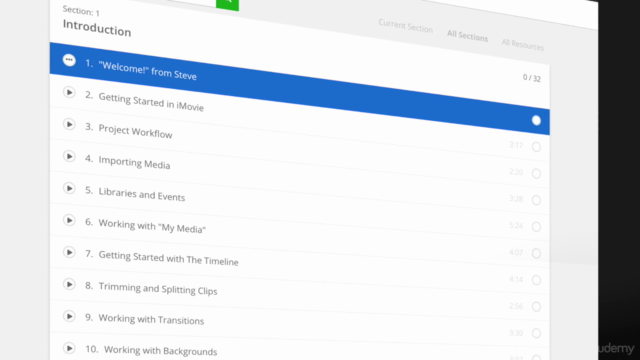Click the 0 / 32 progress counter

coord(532,78)
